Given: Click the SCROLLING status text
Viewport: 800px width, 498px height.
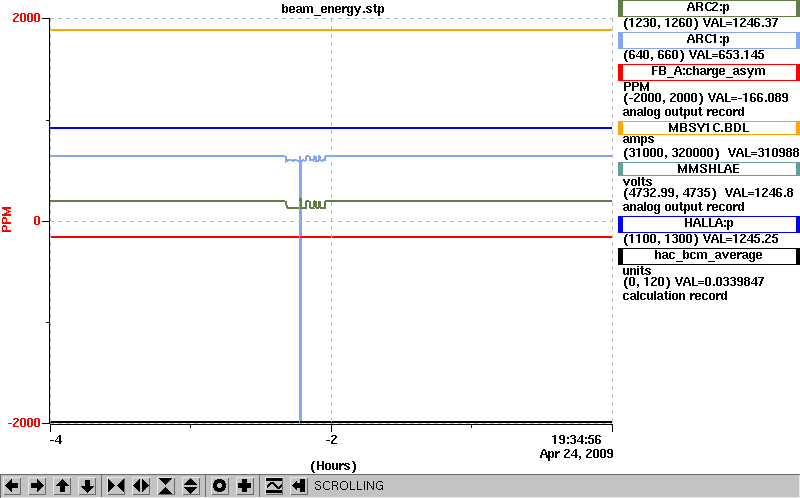Looking at the screenshot, I should pyautogui.click(x=348, y=486).
